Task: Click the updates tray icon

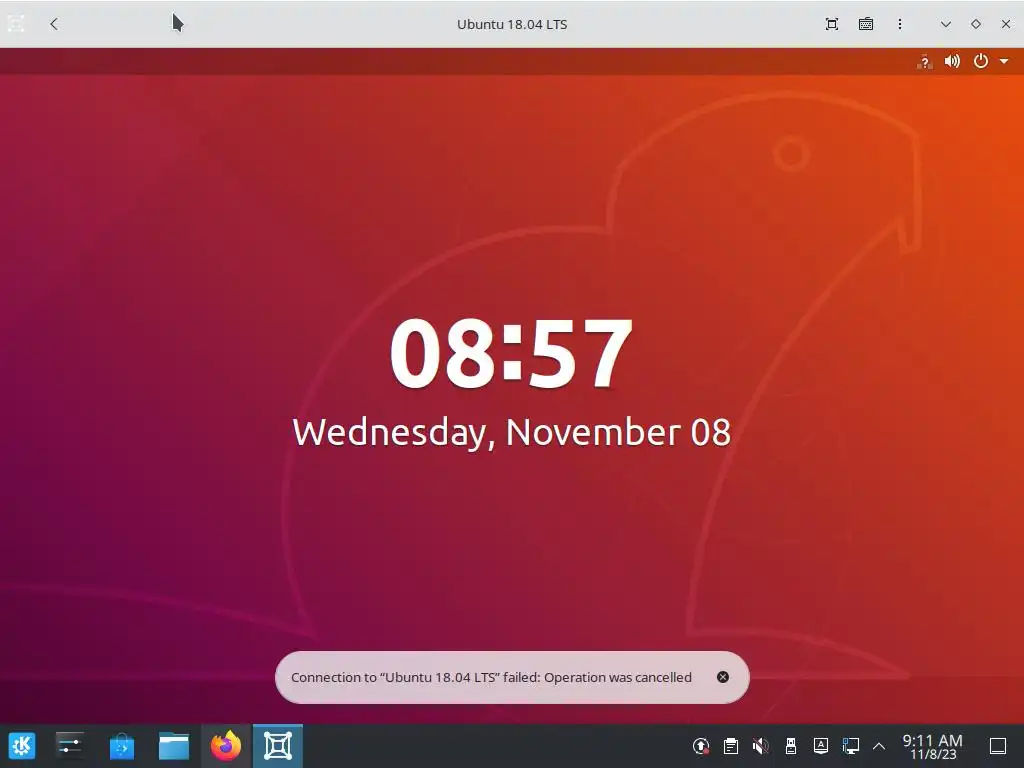Action: (x=701, y=746)
